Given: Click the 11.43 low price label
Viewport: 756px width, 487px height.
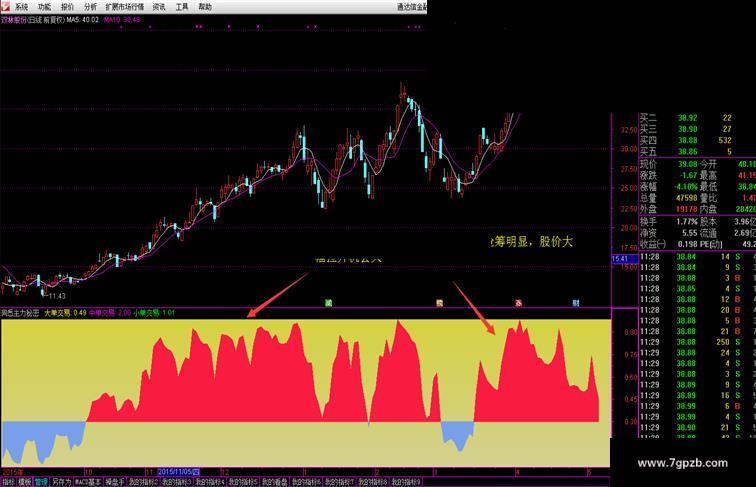Looking at the screenshot, I should click(57, 296).
